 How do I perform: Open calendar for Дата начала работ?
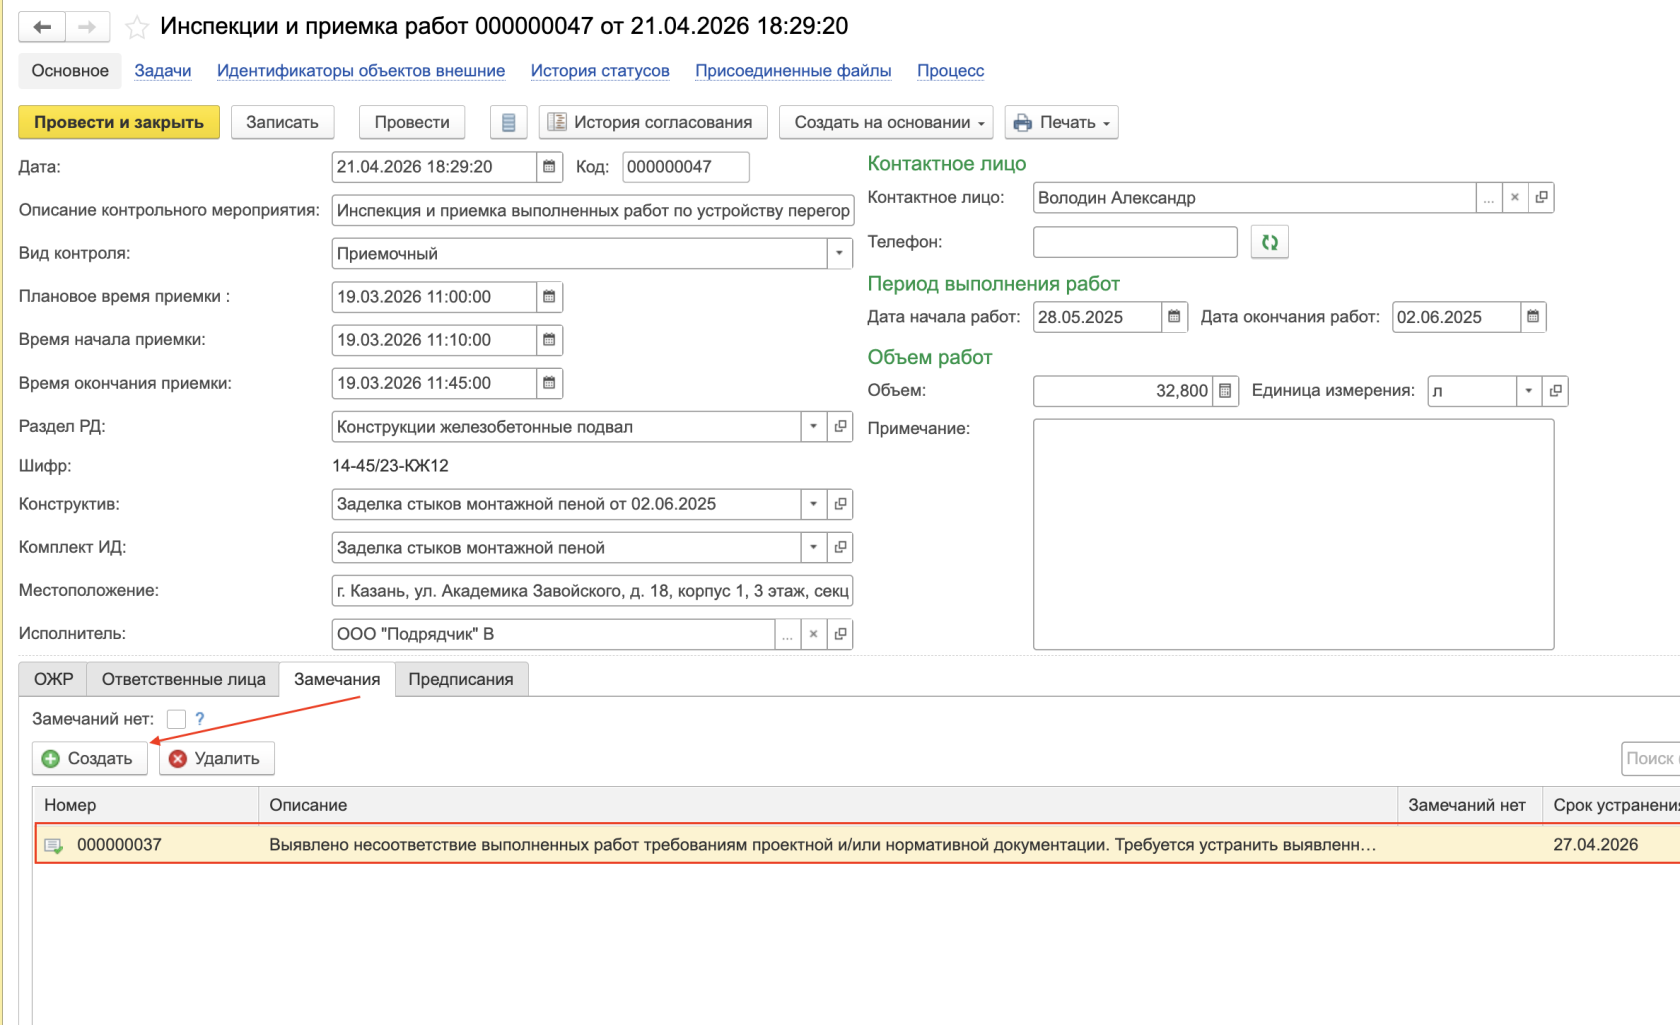coord(1174,317)
